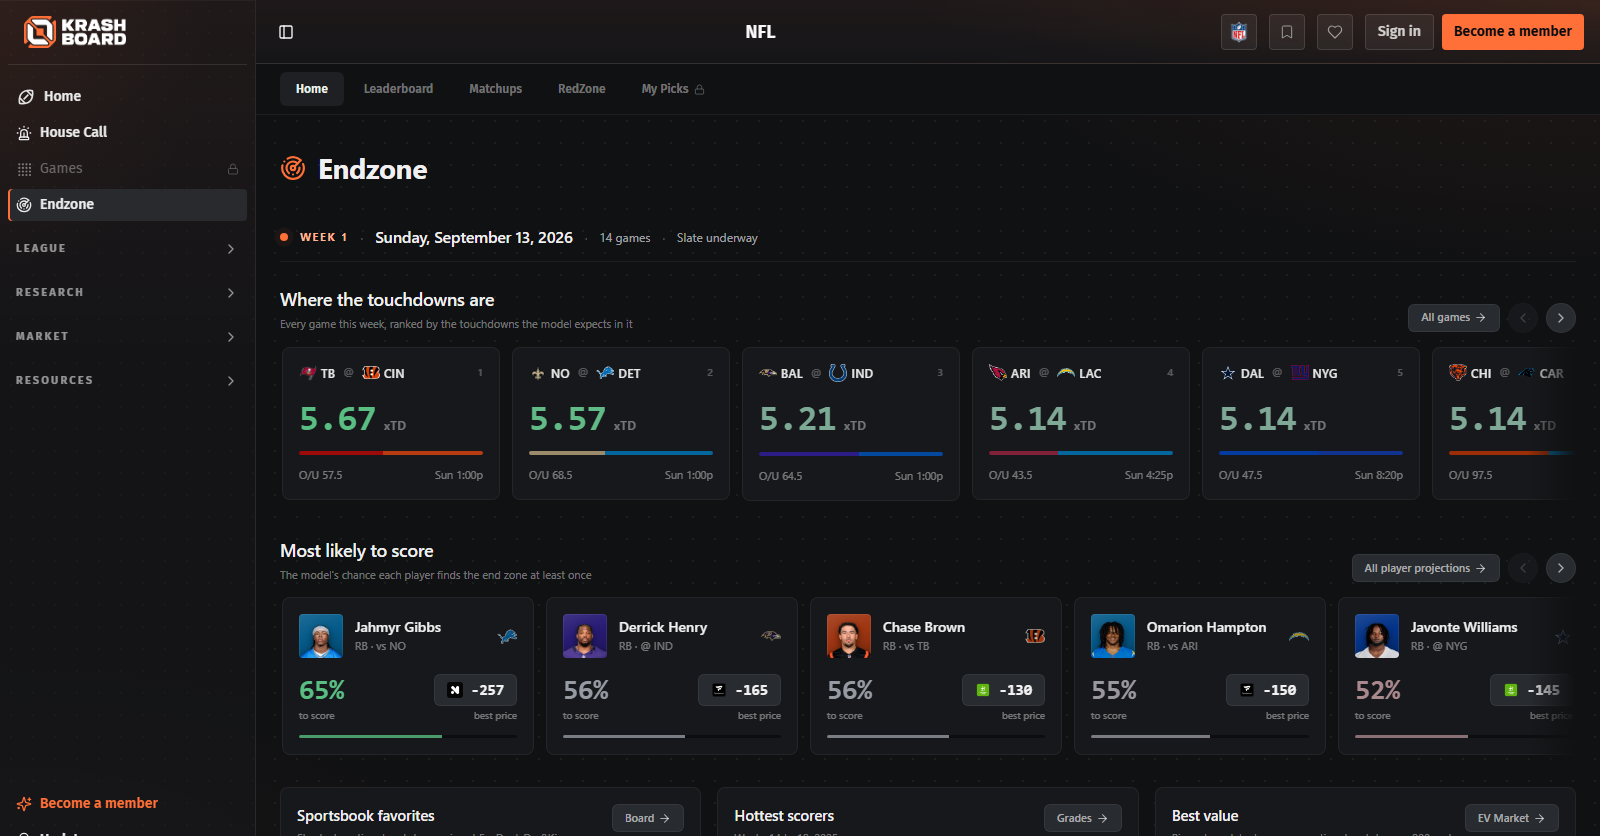1600x836 pixels.
Task: Click the KrashBoard logo
Action: (75, 32)
